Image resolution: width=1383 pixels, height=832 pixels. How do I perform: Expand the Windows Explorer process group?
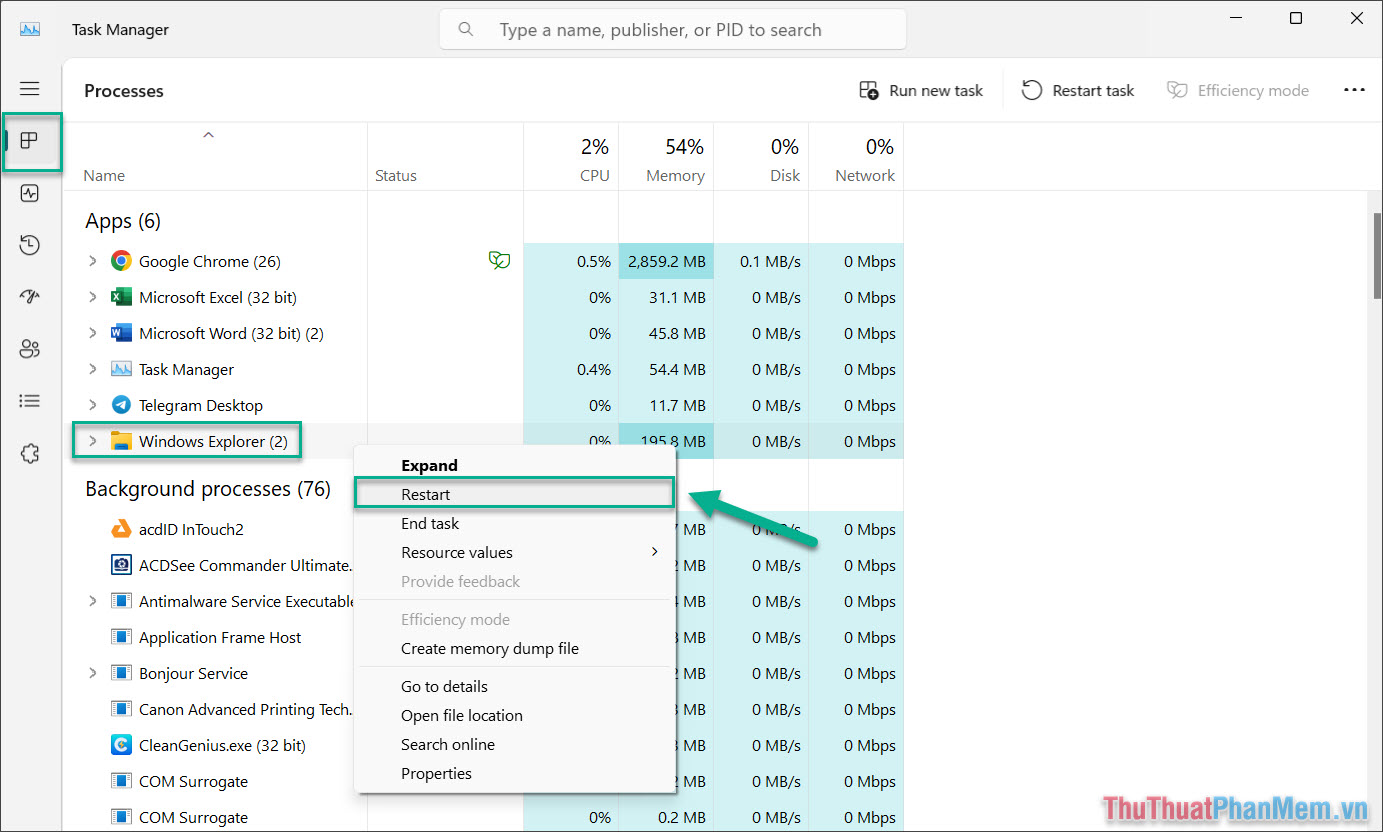pyautogui.click(x=92, y=441)
